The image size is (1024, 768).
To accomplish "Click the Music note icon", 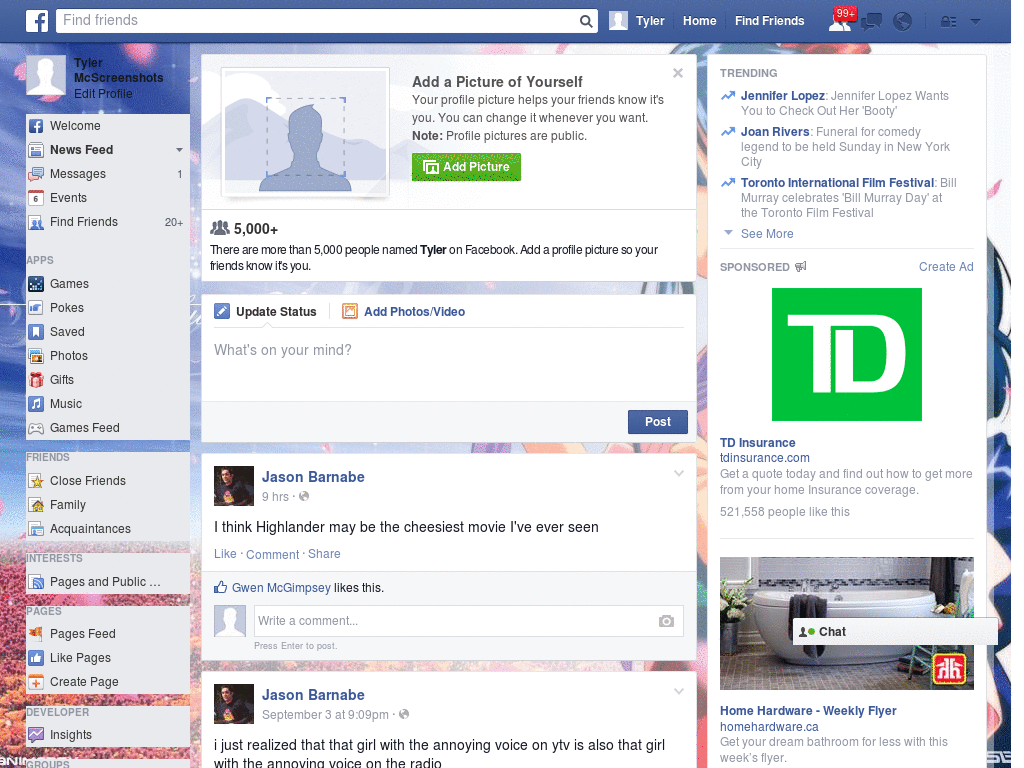I will coord(37,404).
